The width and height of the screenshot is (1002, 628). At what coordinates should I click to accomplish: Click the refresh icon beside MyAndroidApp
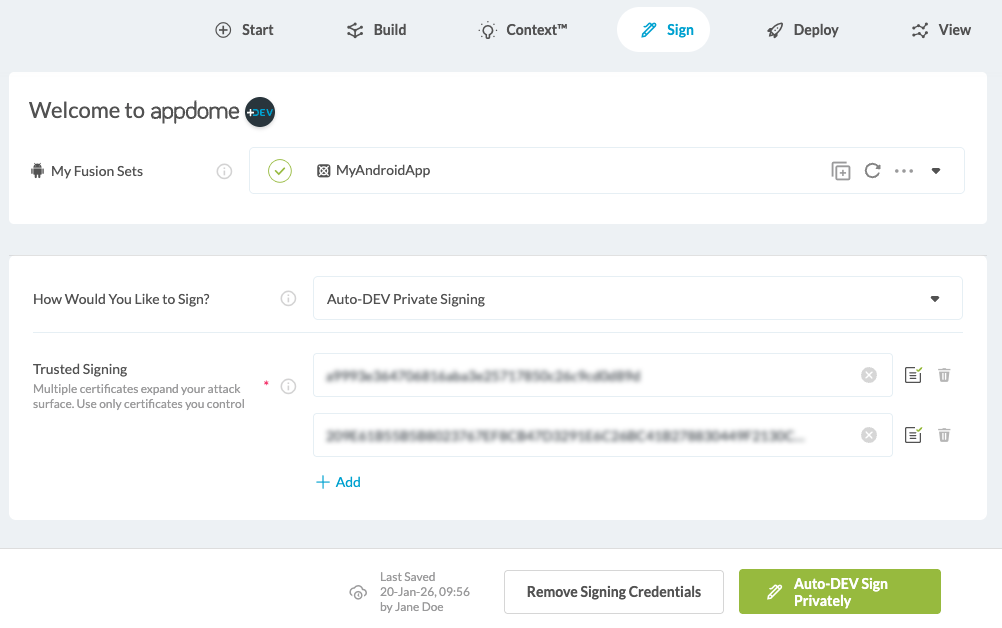tap(872, 171)
